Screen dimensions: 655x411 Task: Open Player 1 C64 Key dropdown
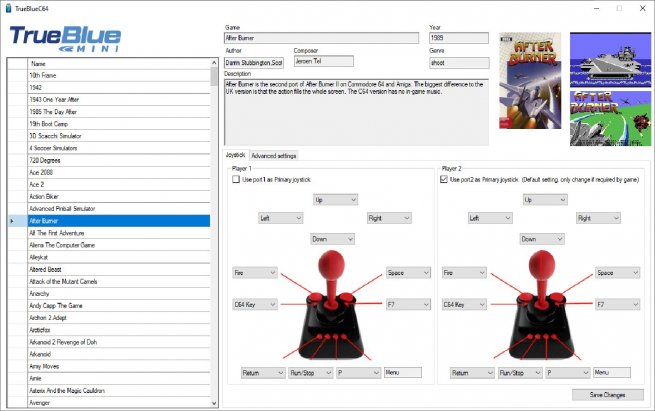point(255,304)
